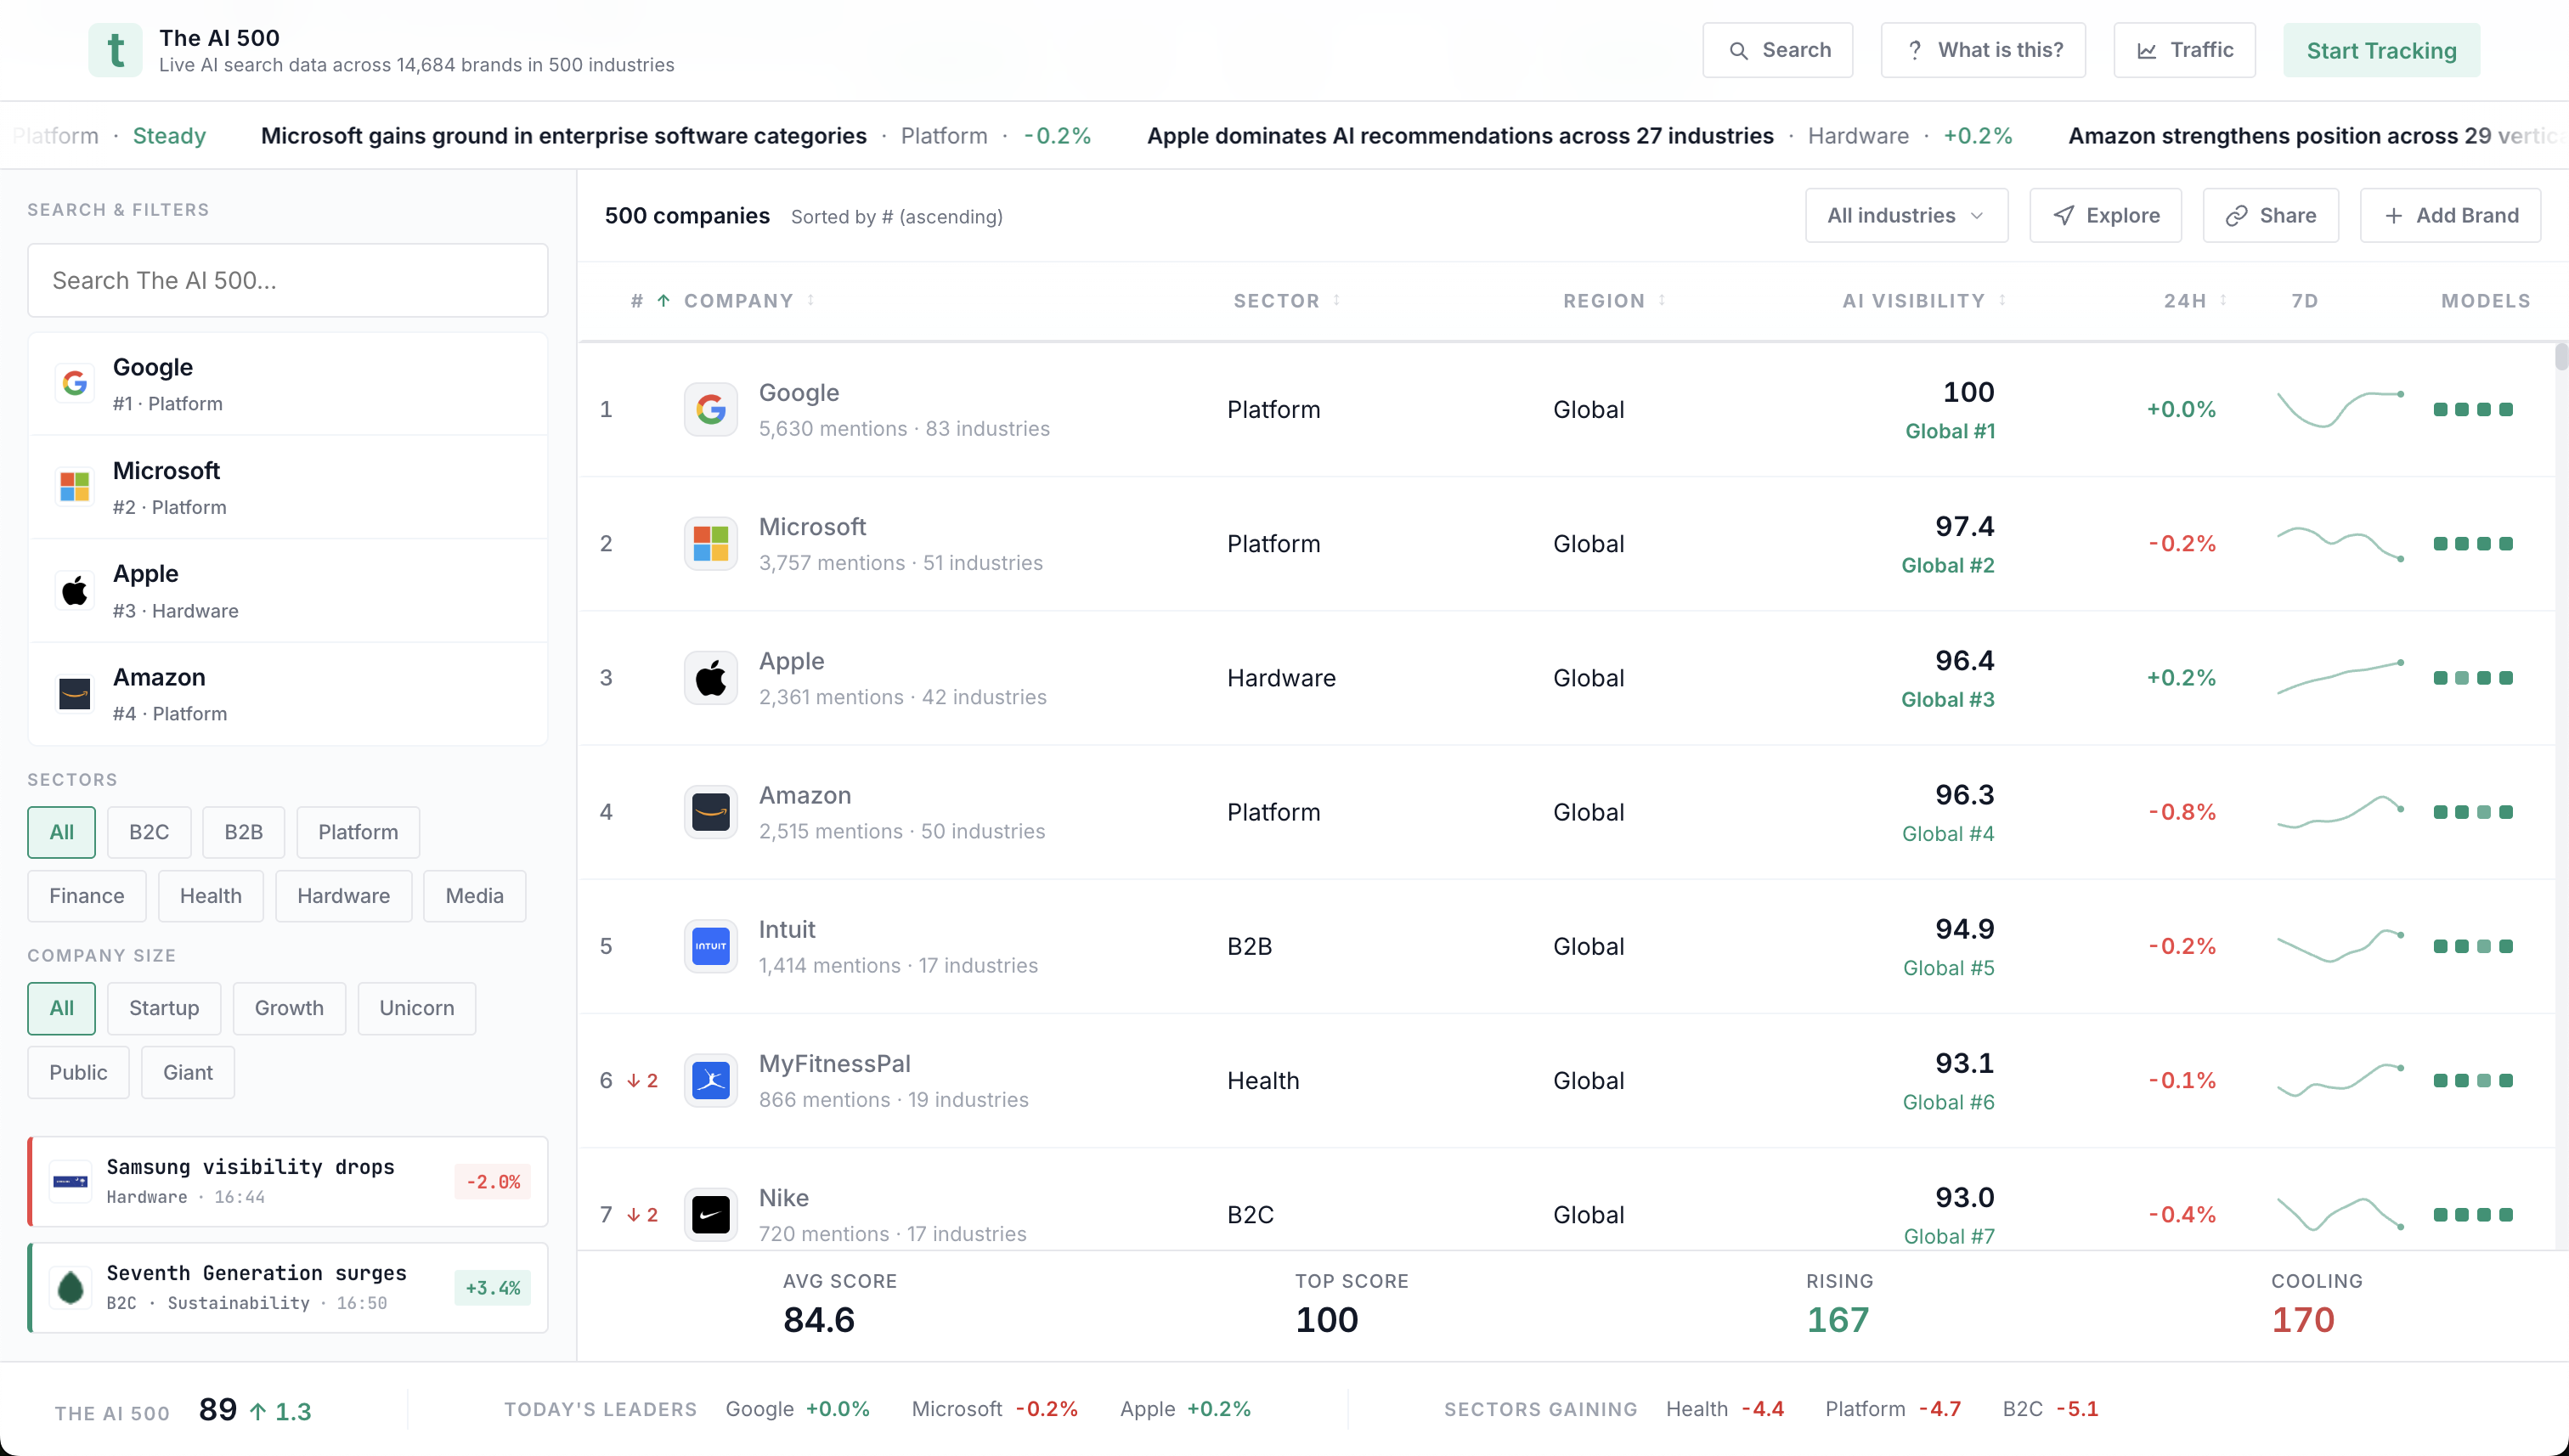The width and height of the screenshot is (2569, 1456).
Task: Click the Intuit logo in the rankings table
Action: tap(710, 945)
